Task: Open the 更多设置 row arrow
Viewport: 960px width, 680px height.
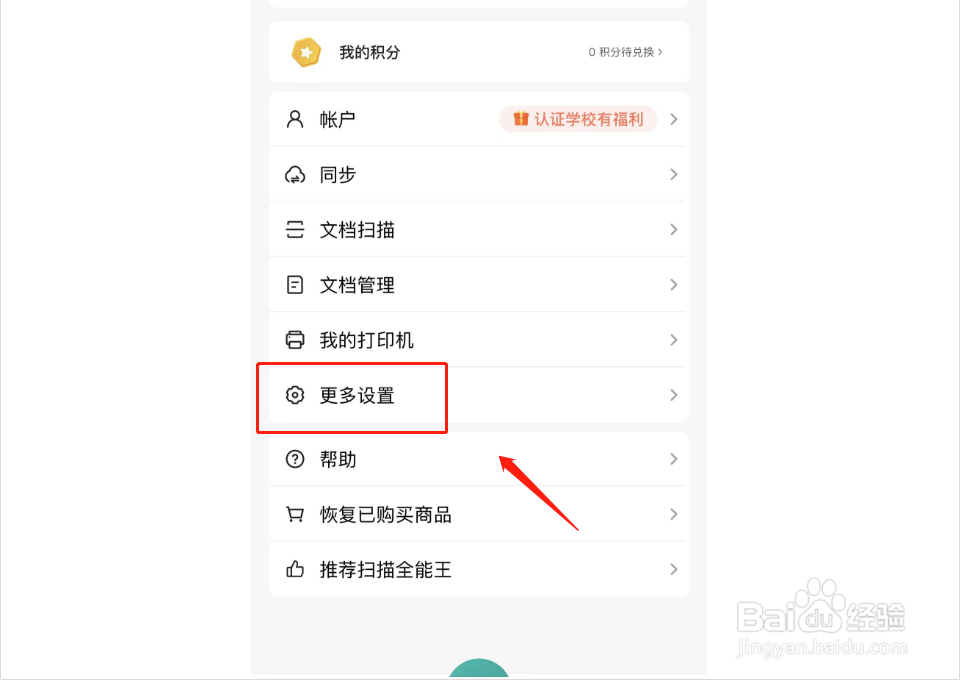Action: click(x=673, y=395)
